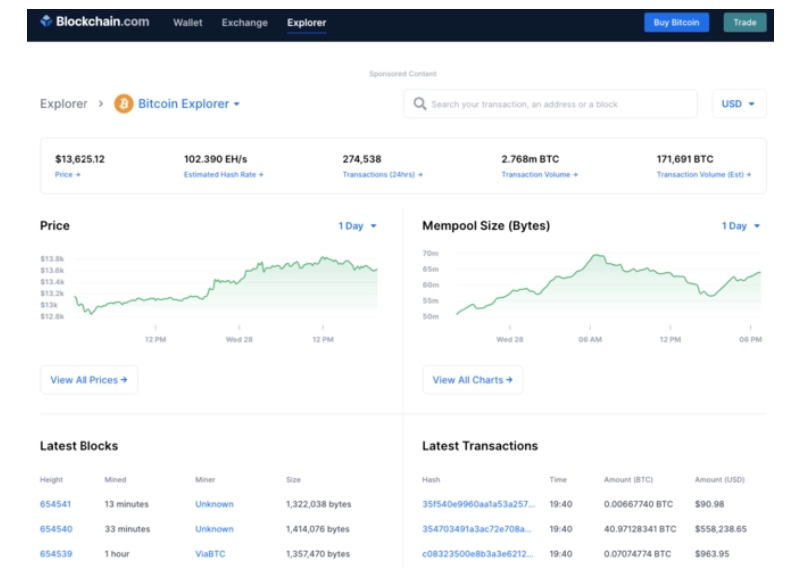Open block height 654539
This screenshot has height=582, width=809.
(56, 554)
